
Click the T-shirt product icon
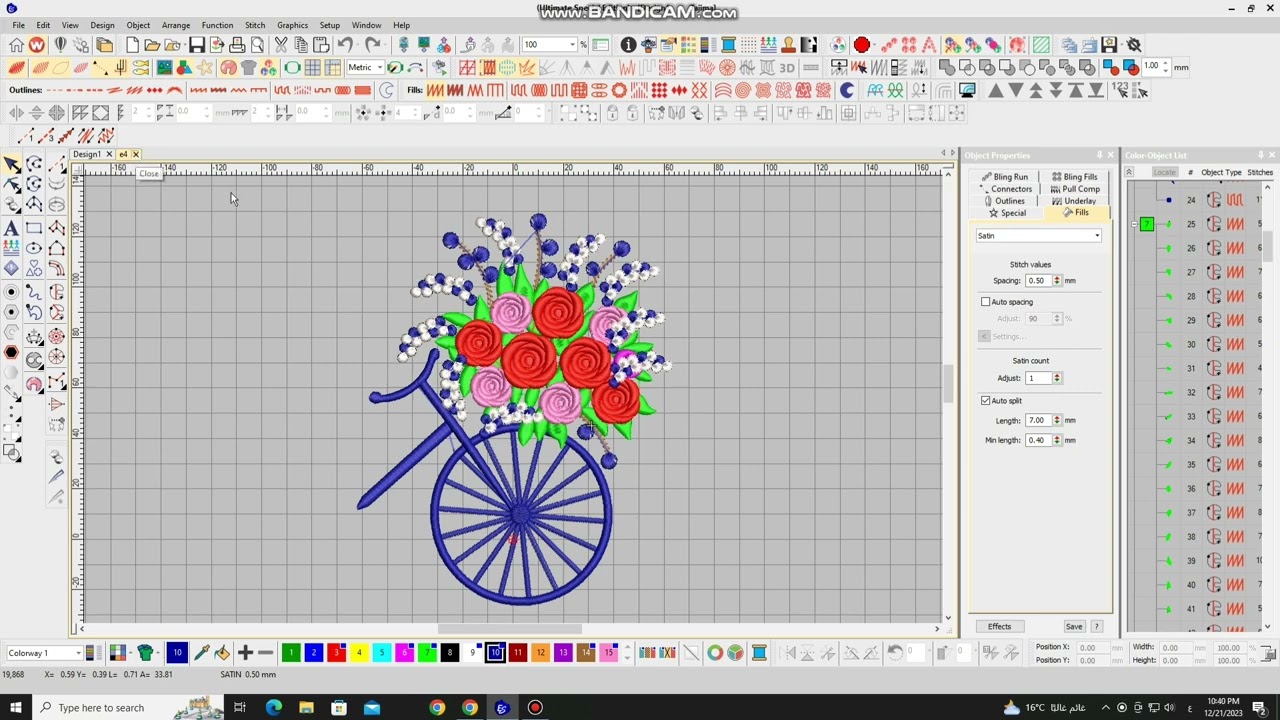[248, 67]
